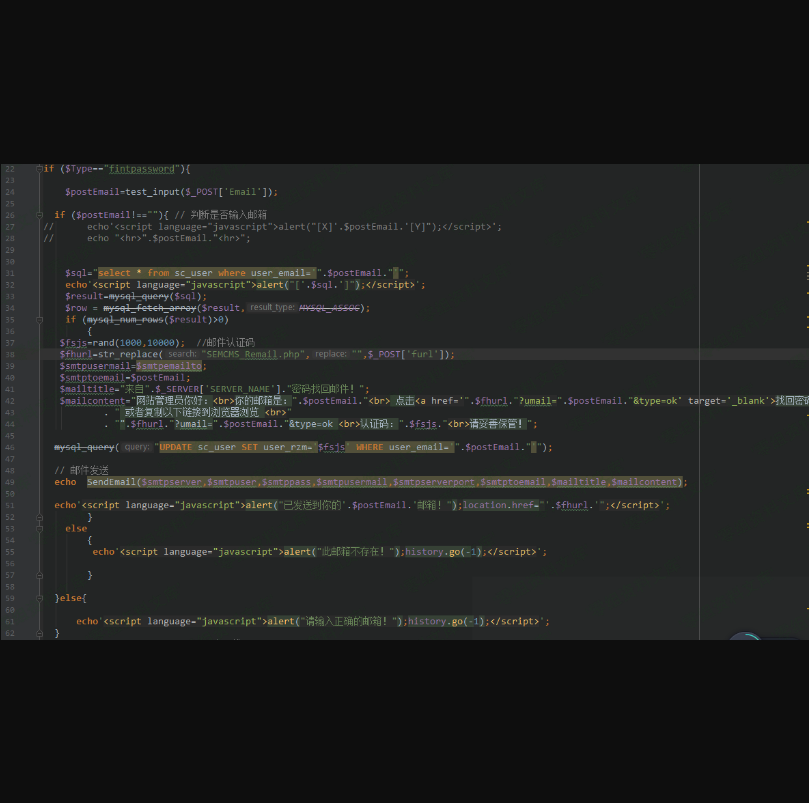Click the fold end marker on line 62
Viewport: 809px width, 803px height.
click(38, 633)
